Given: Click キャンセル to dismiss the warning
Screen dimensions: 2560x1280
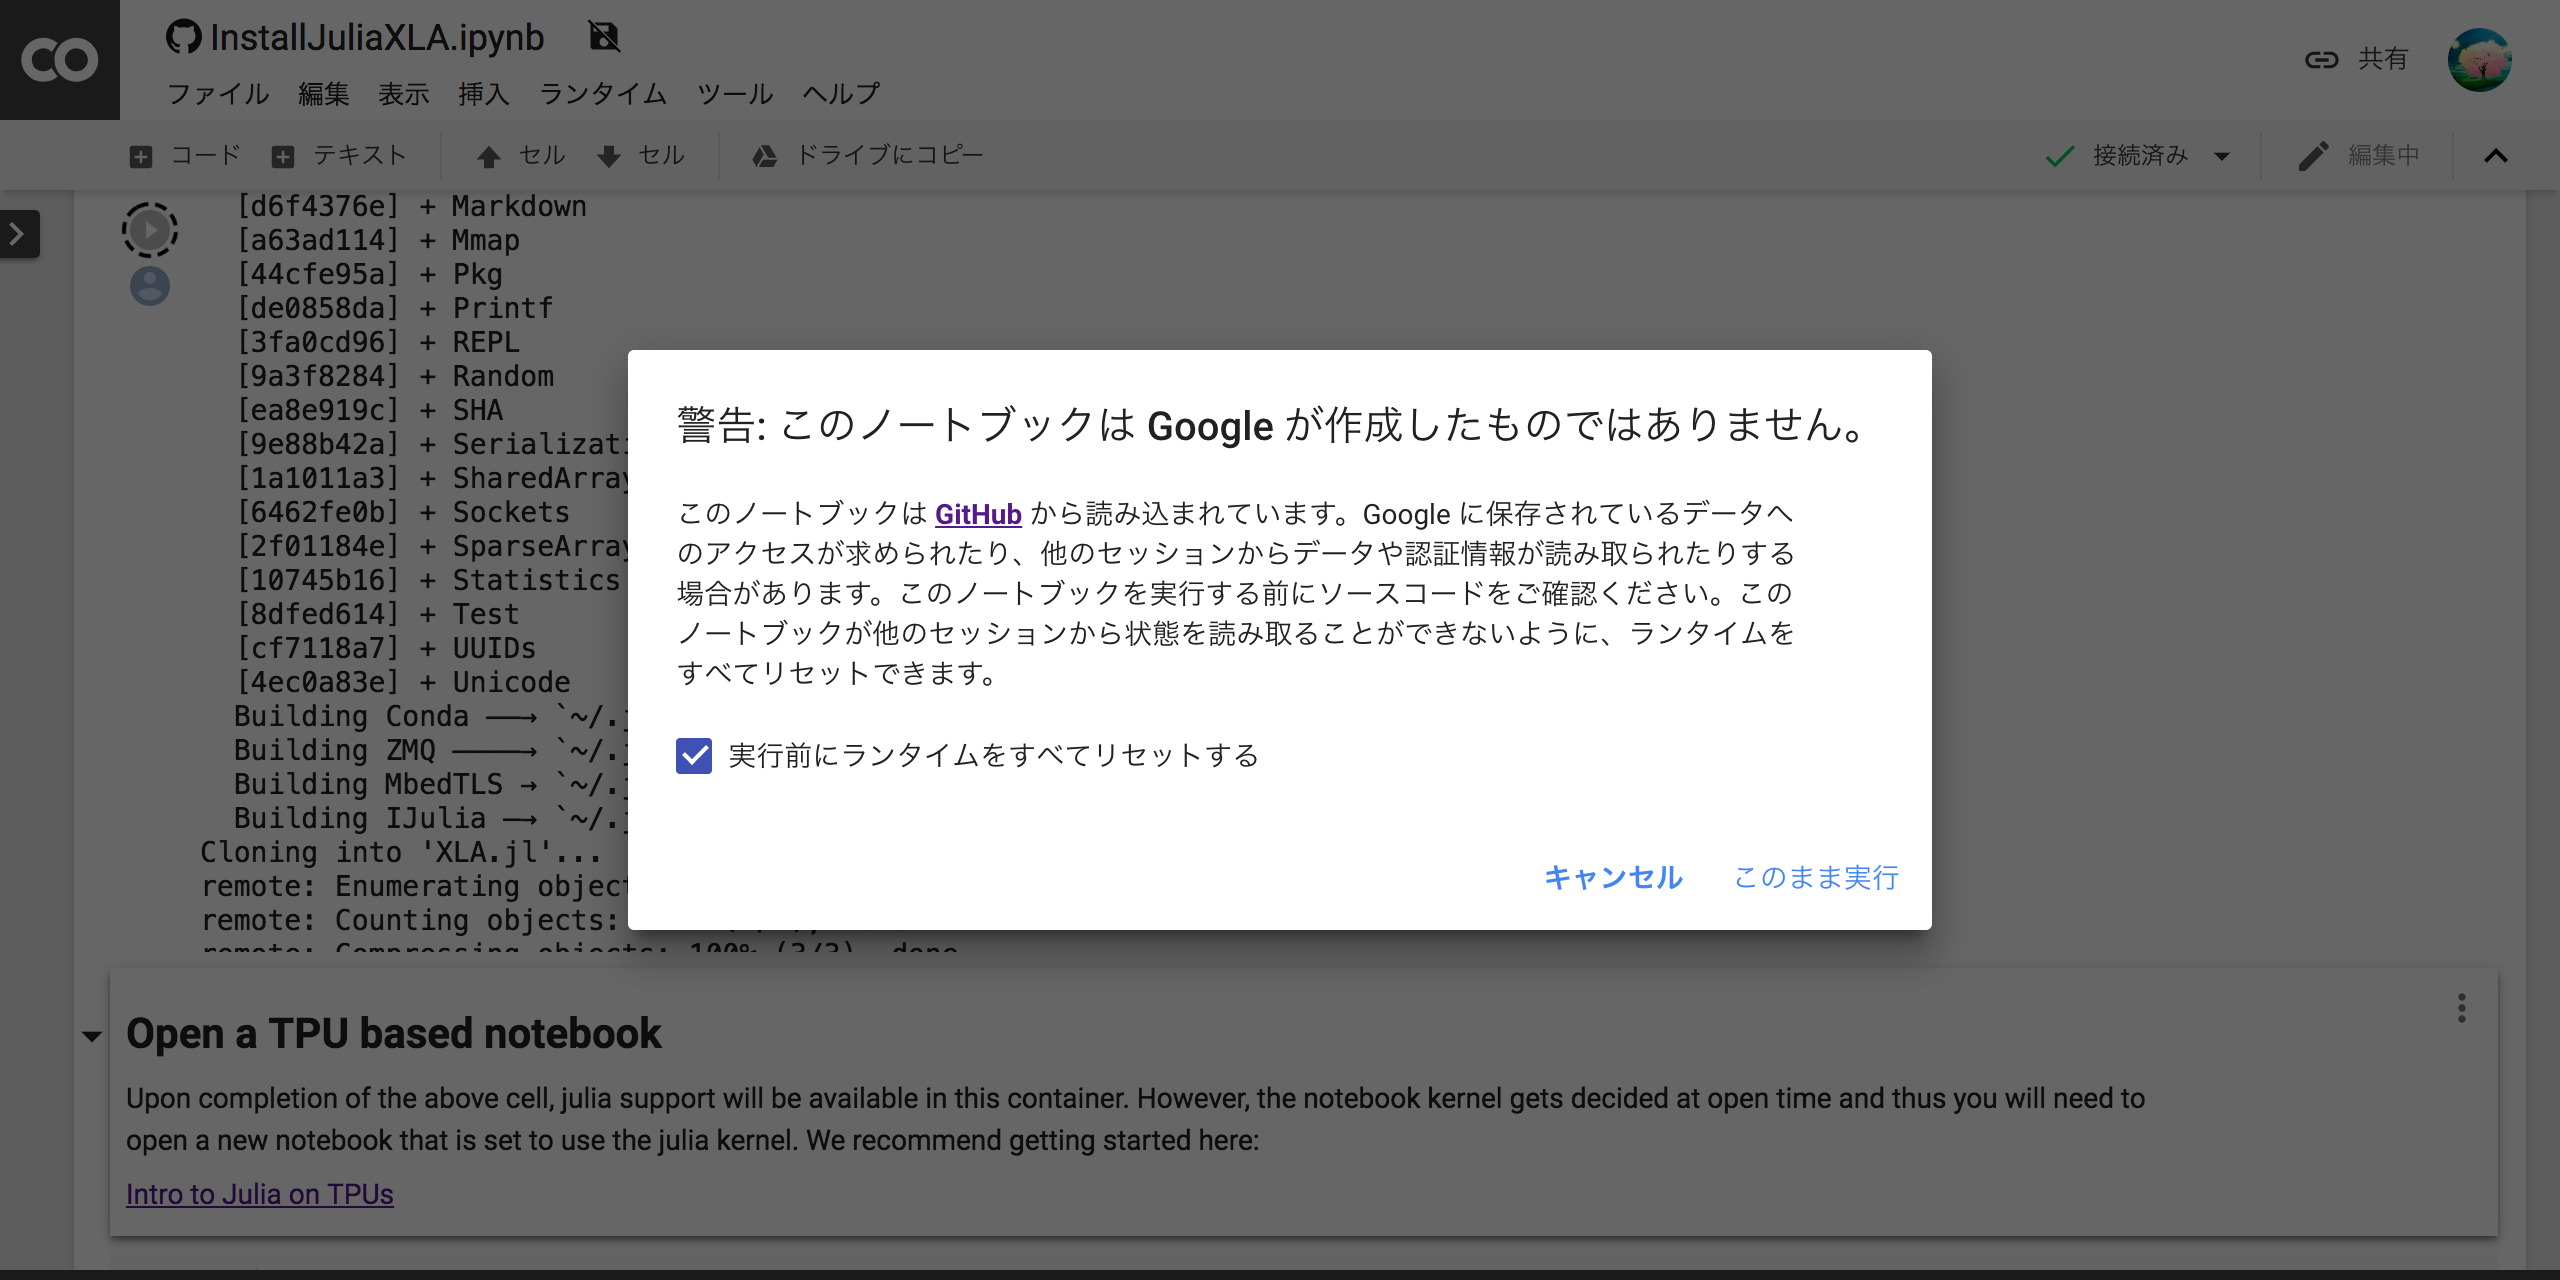Looking at the screenshot, I should point(1613,878).
